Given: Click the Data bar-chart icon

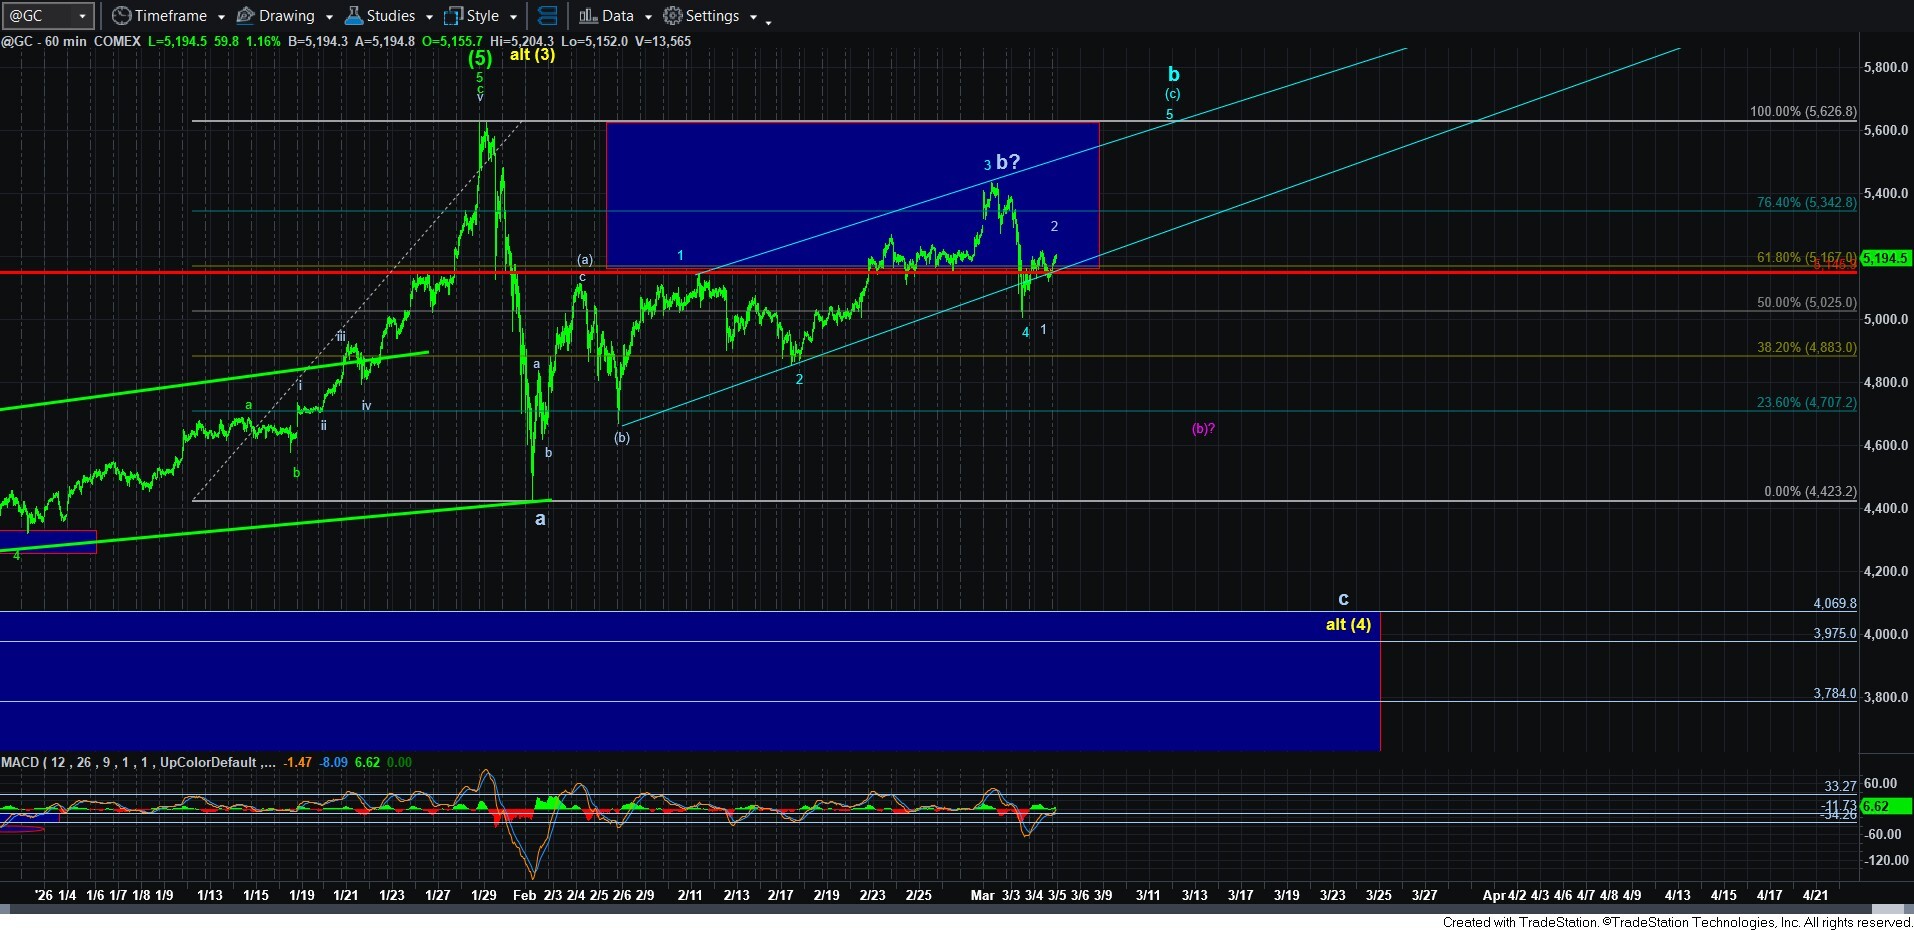Looking at the screenshot, I should 588,16.
